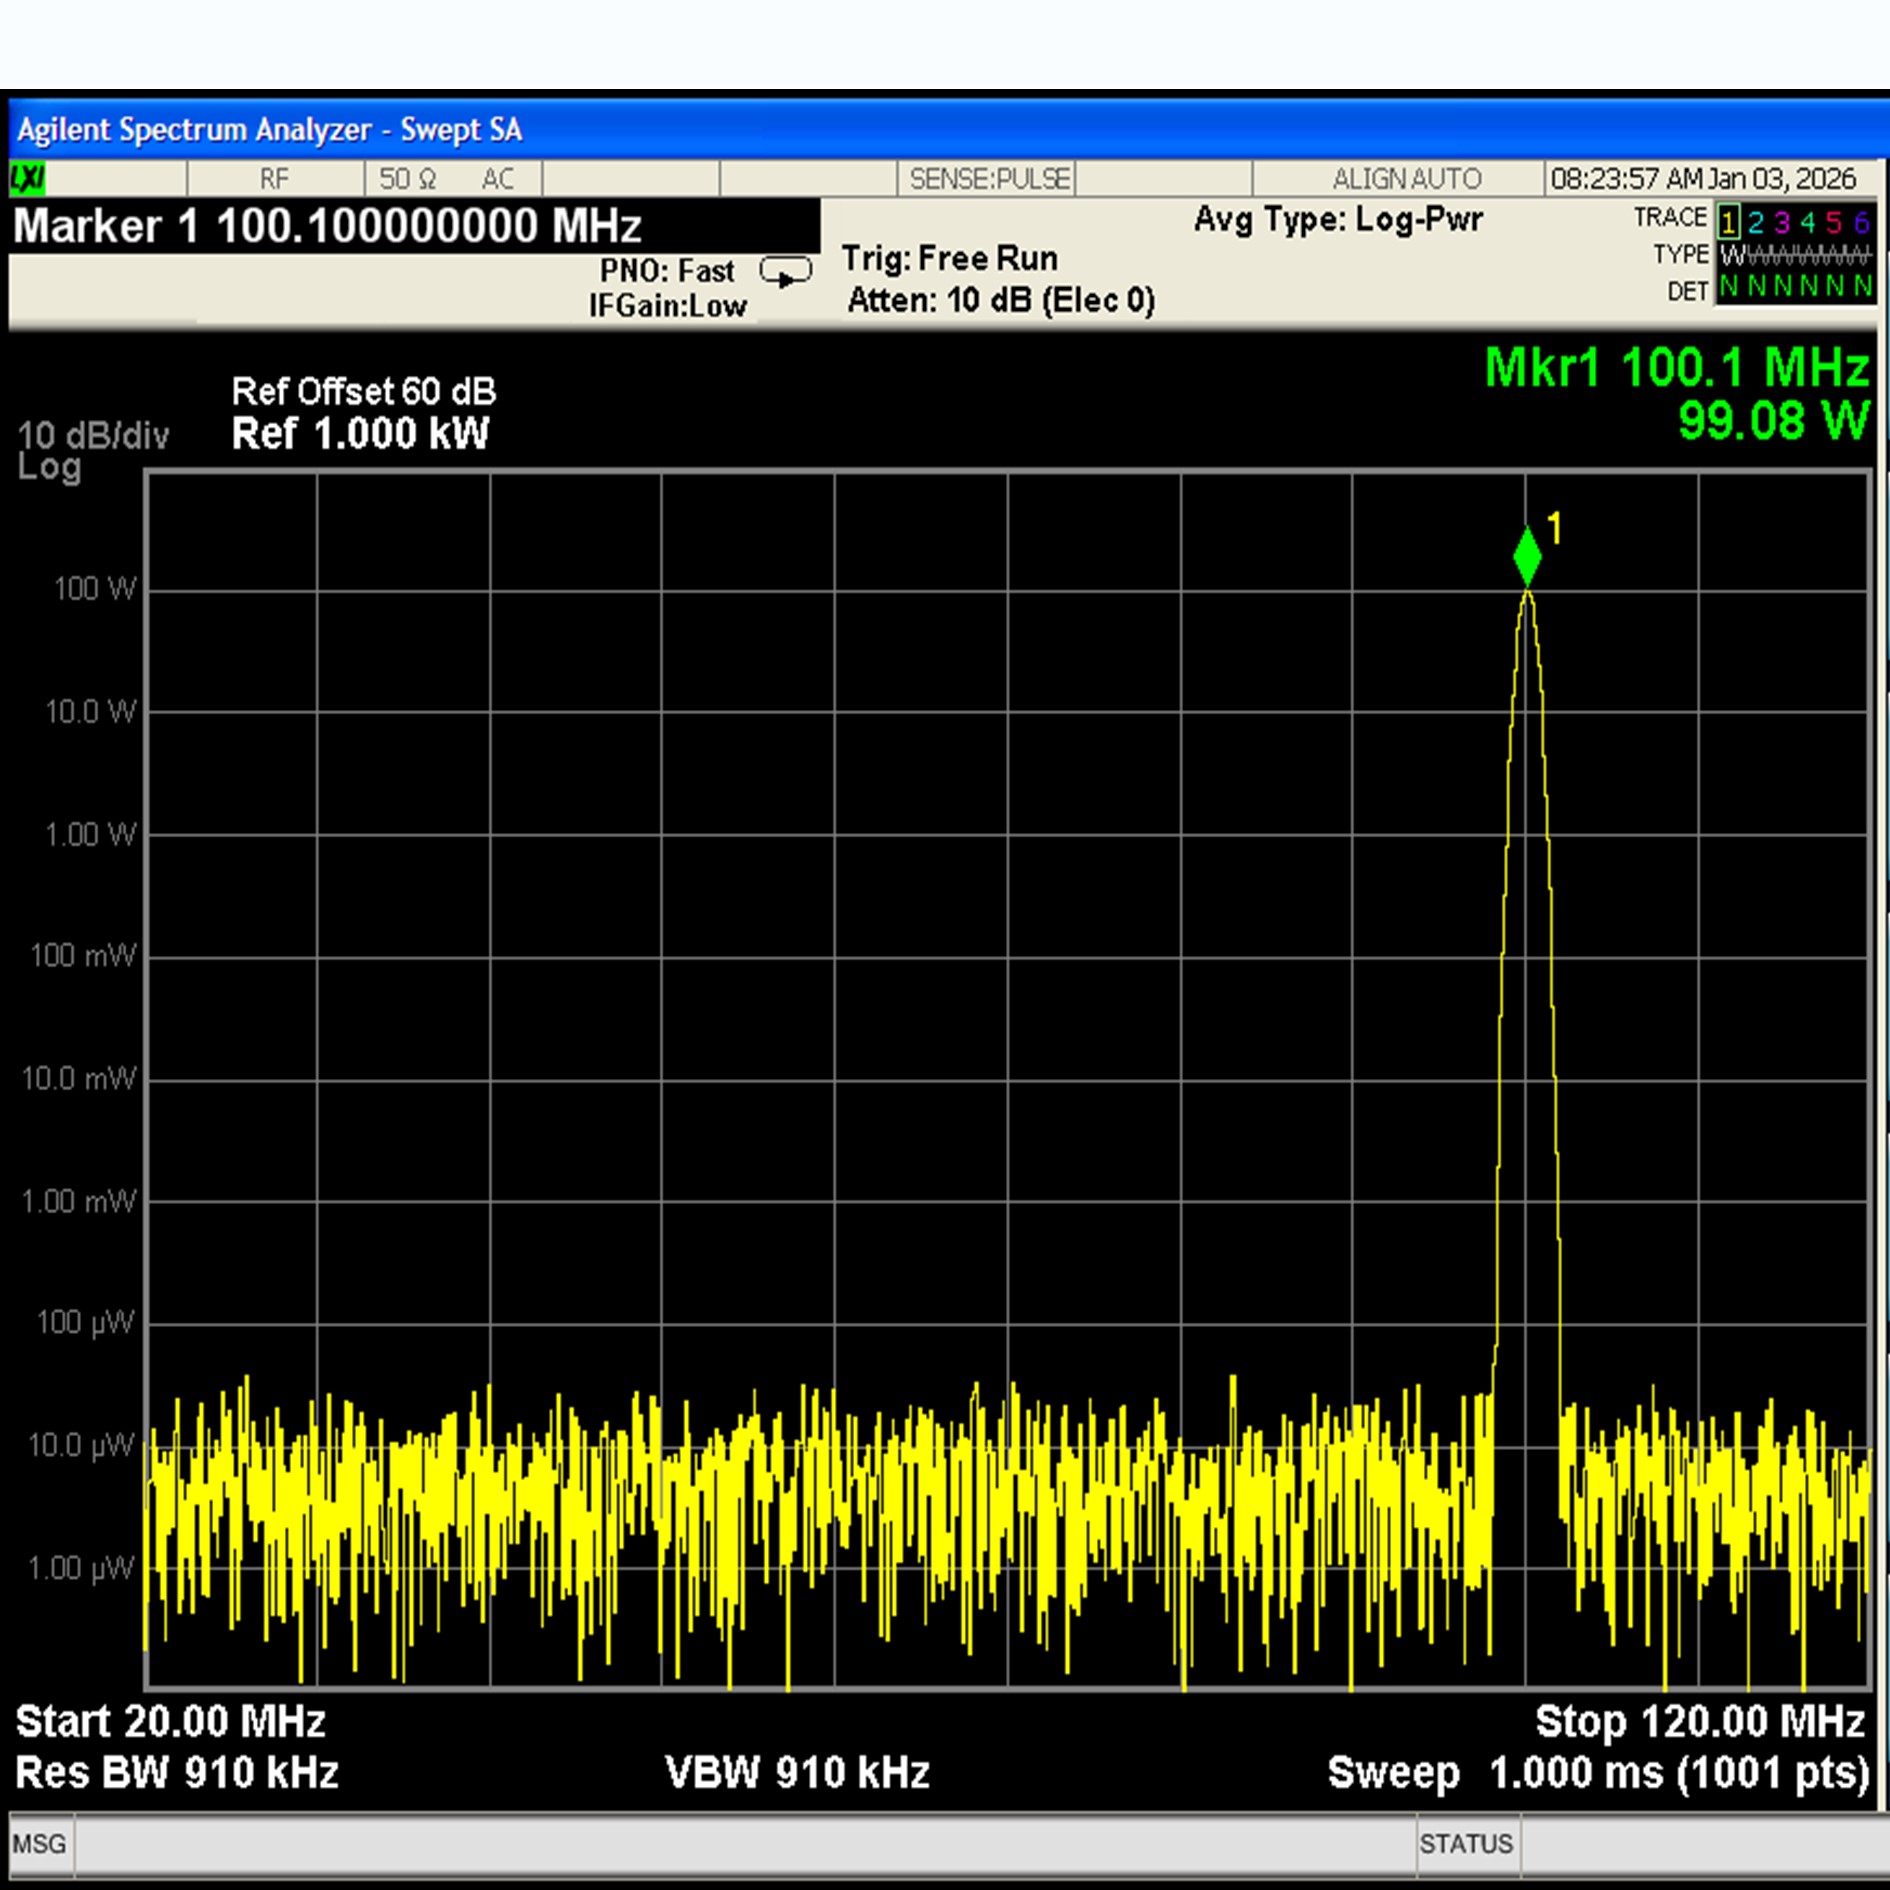This screenshot has height=1890, width=1890.
Task: Click the 100 µW axis label
Action: (85, 1323)
